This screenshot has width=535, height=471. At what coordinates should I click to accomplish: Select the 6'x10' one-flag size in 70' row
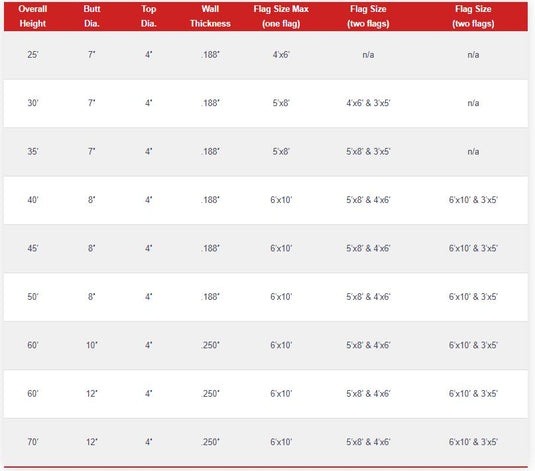[281, 442]
